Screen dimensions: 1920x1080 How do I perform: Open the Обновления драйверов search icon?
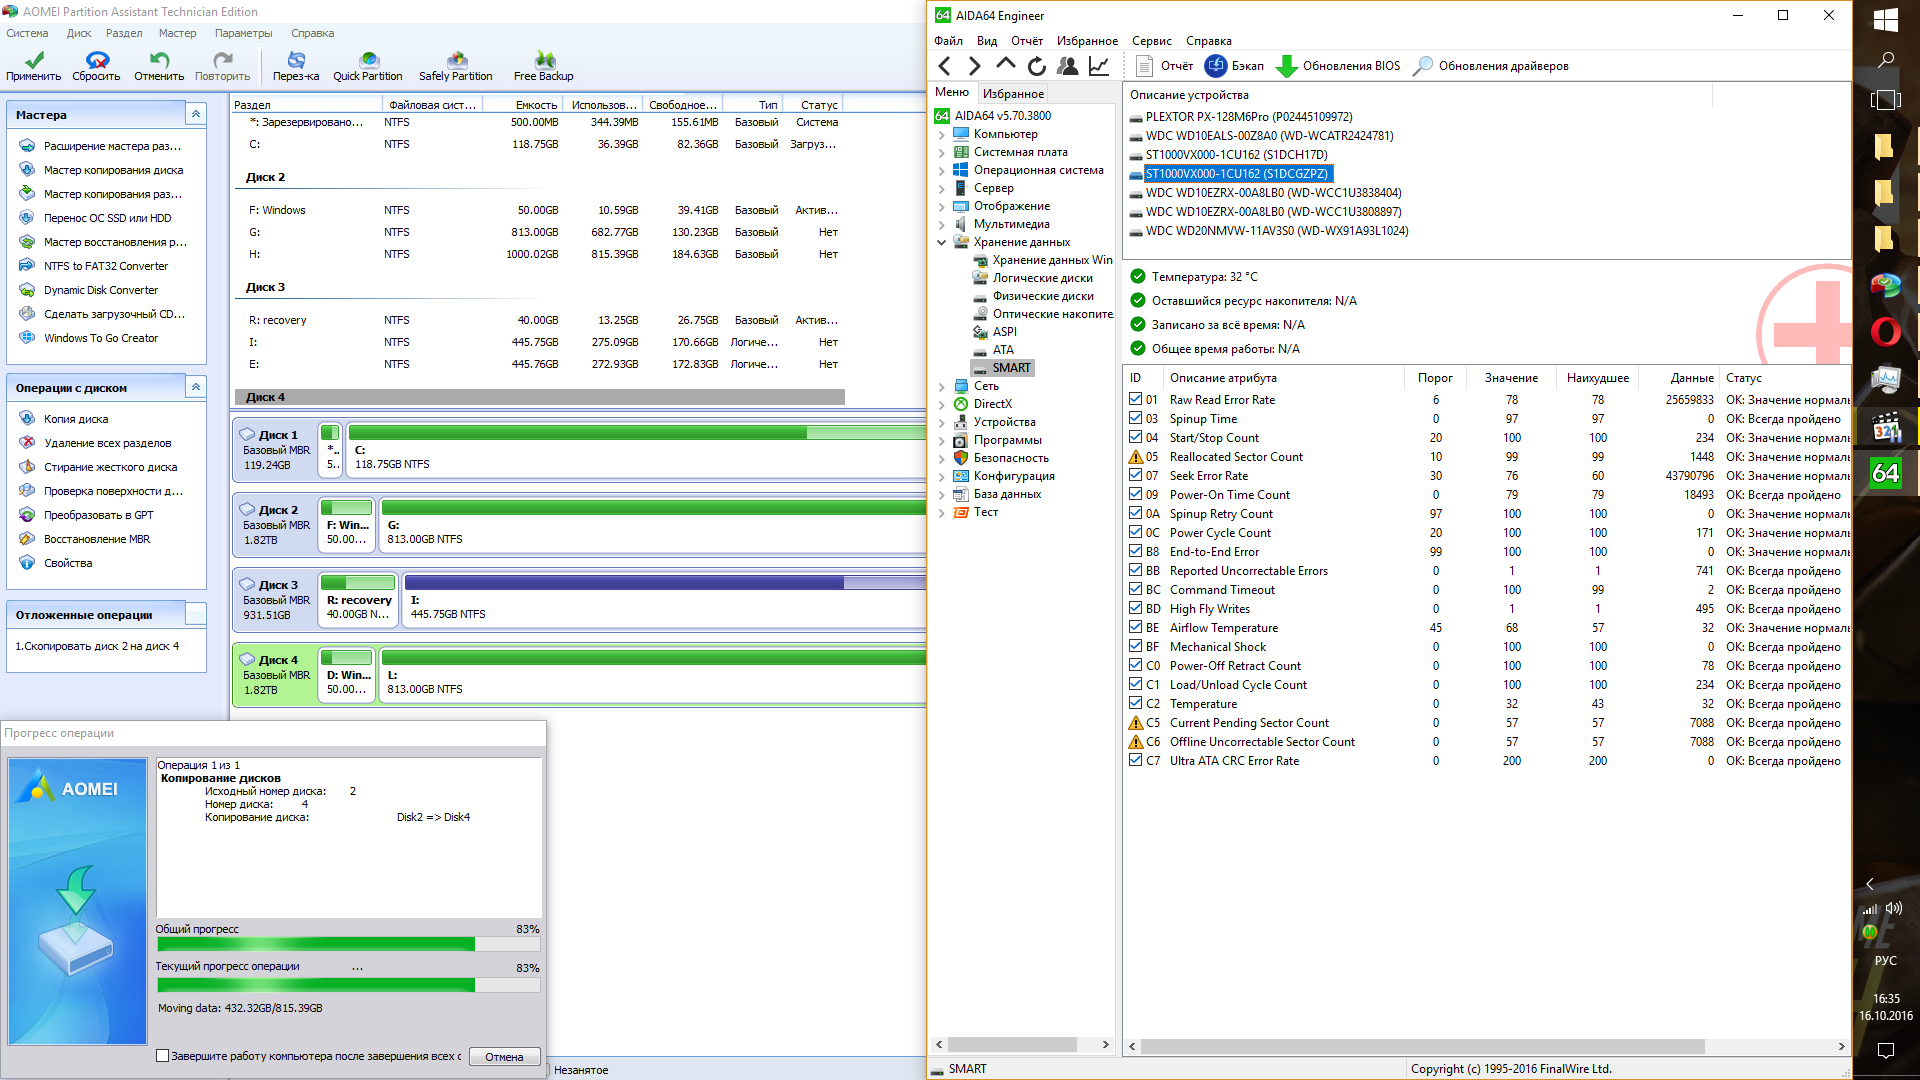(x=1422, y=66)
